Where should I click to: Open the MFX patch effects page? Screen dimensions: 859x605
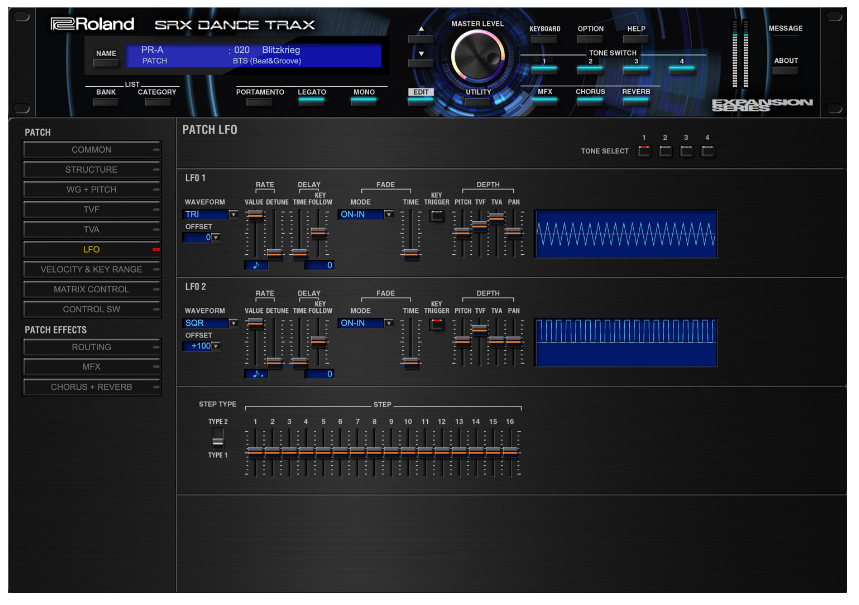[x=91, y=367]
